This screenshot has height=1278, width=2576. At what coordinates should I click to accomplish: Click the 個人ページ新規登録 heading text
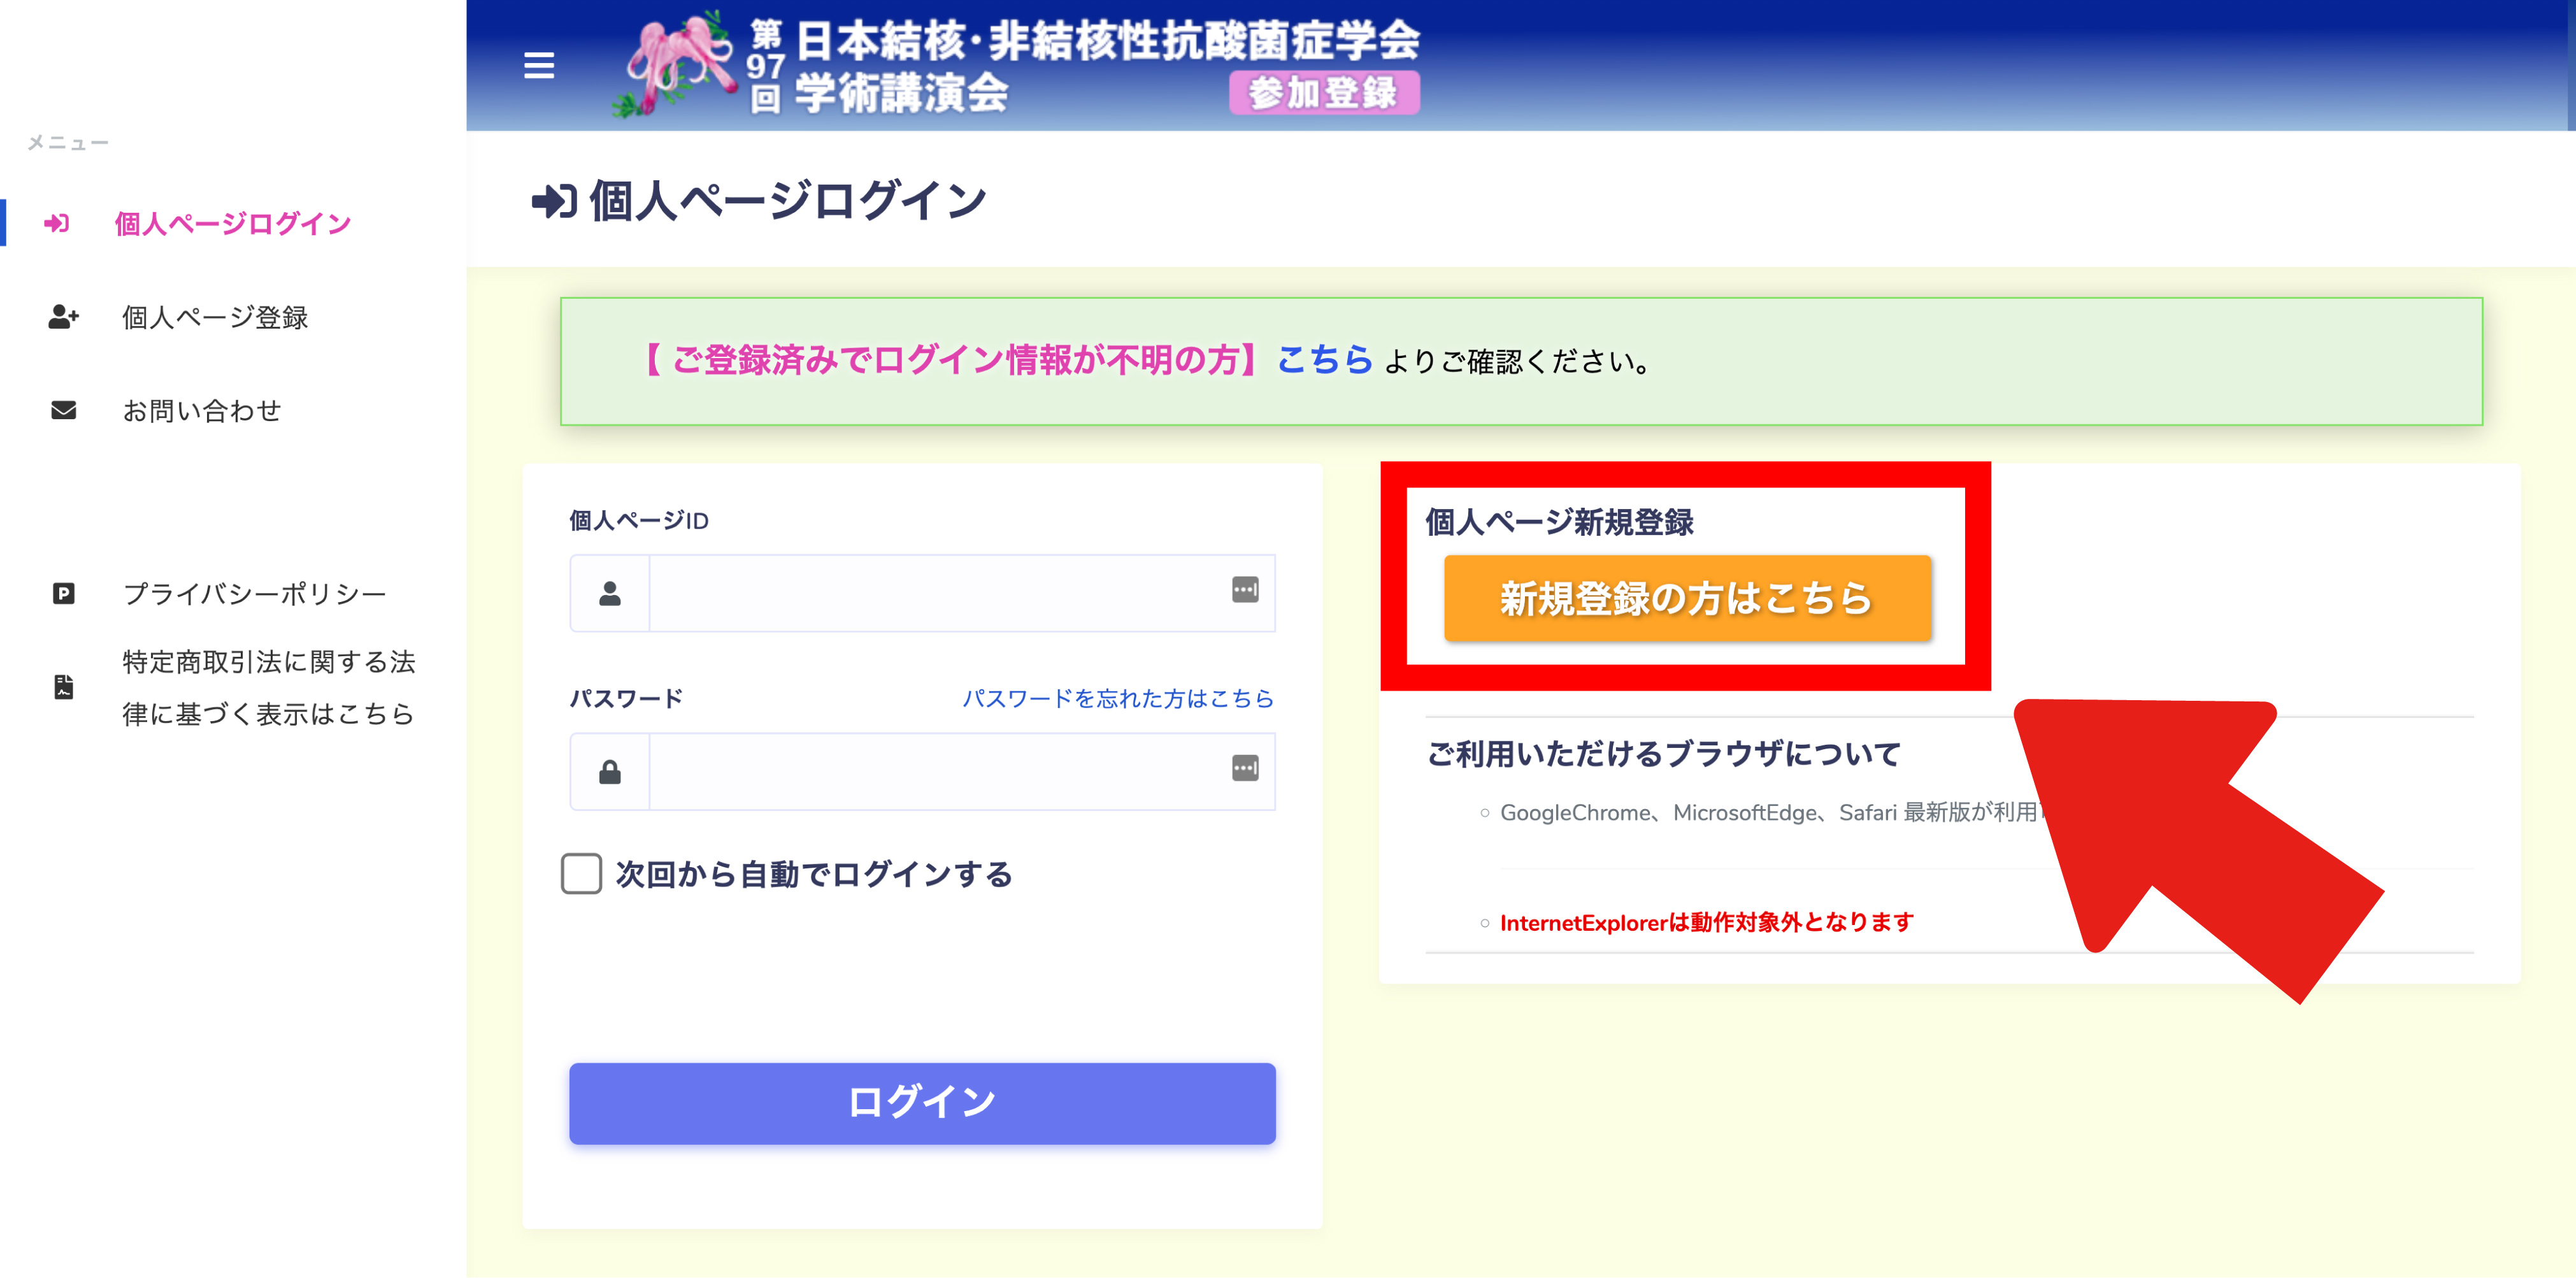tap(1559, 521)
